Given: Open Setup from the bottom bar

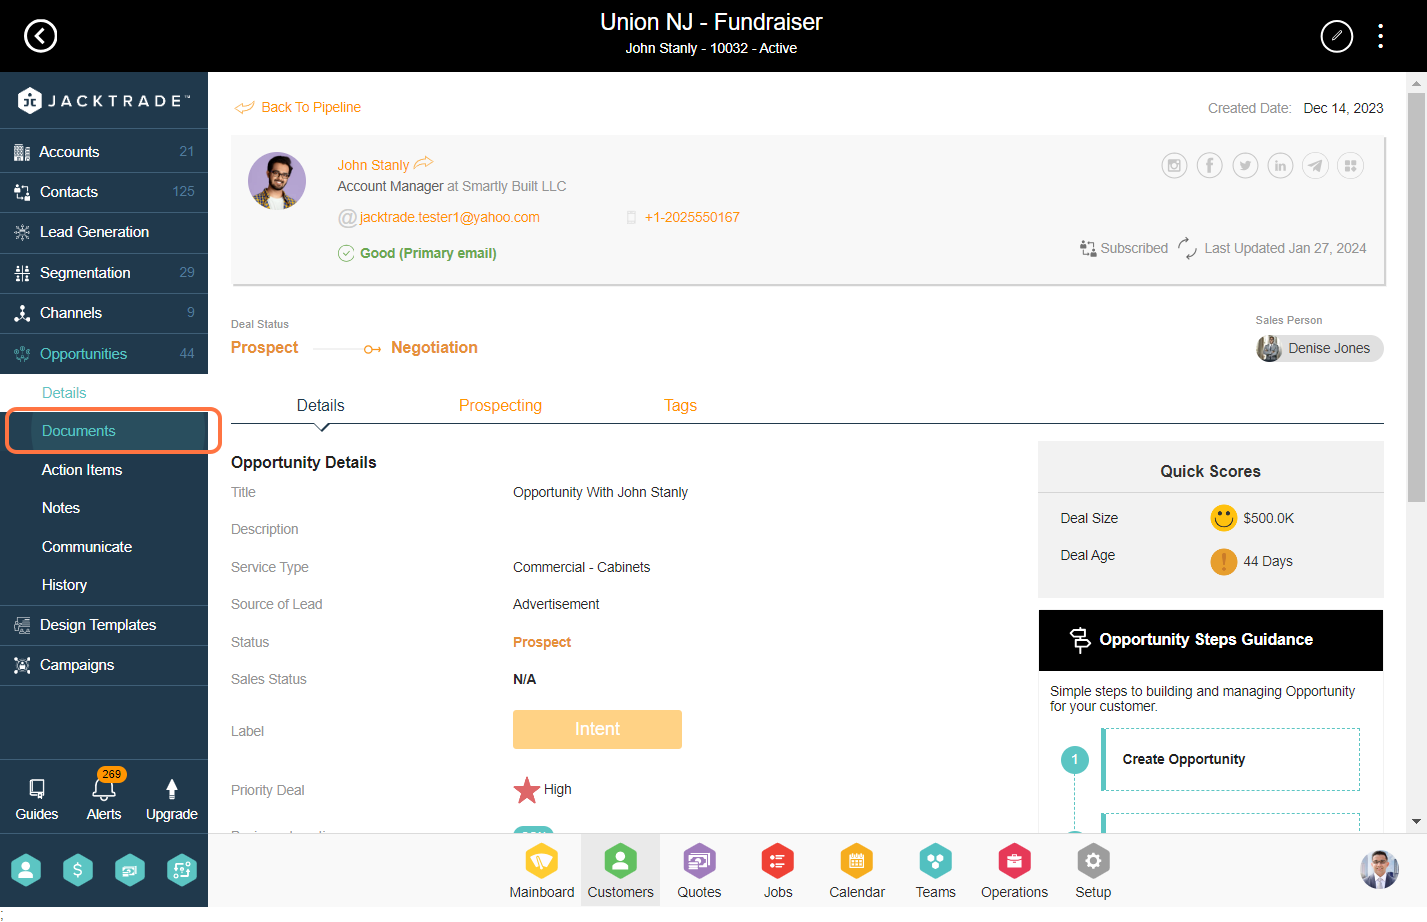Looking at the screenshot, I should [1093, 871].
